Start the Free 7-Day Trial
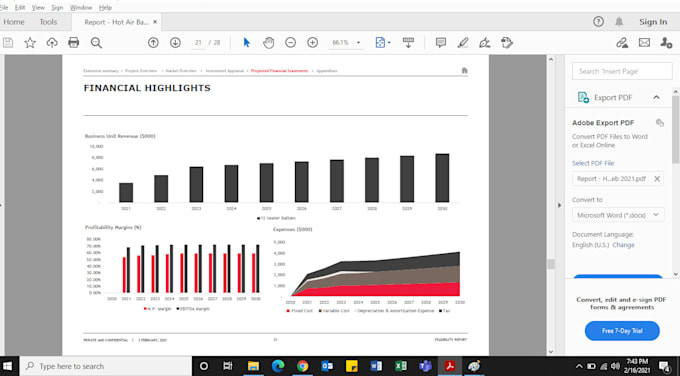 click(x=622, y=331)
